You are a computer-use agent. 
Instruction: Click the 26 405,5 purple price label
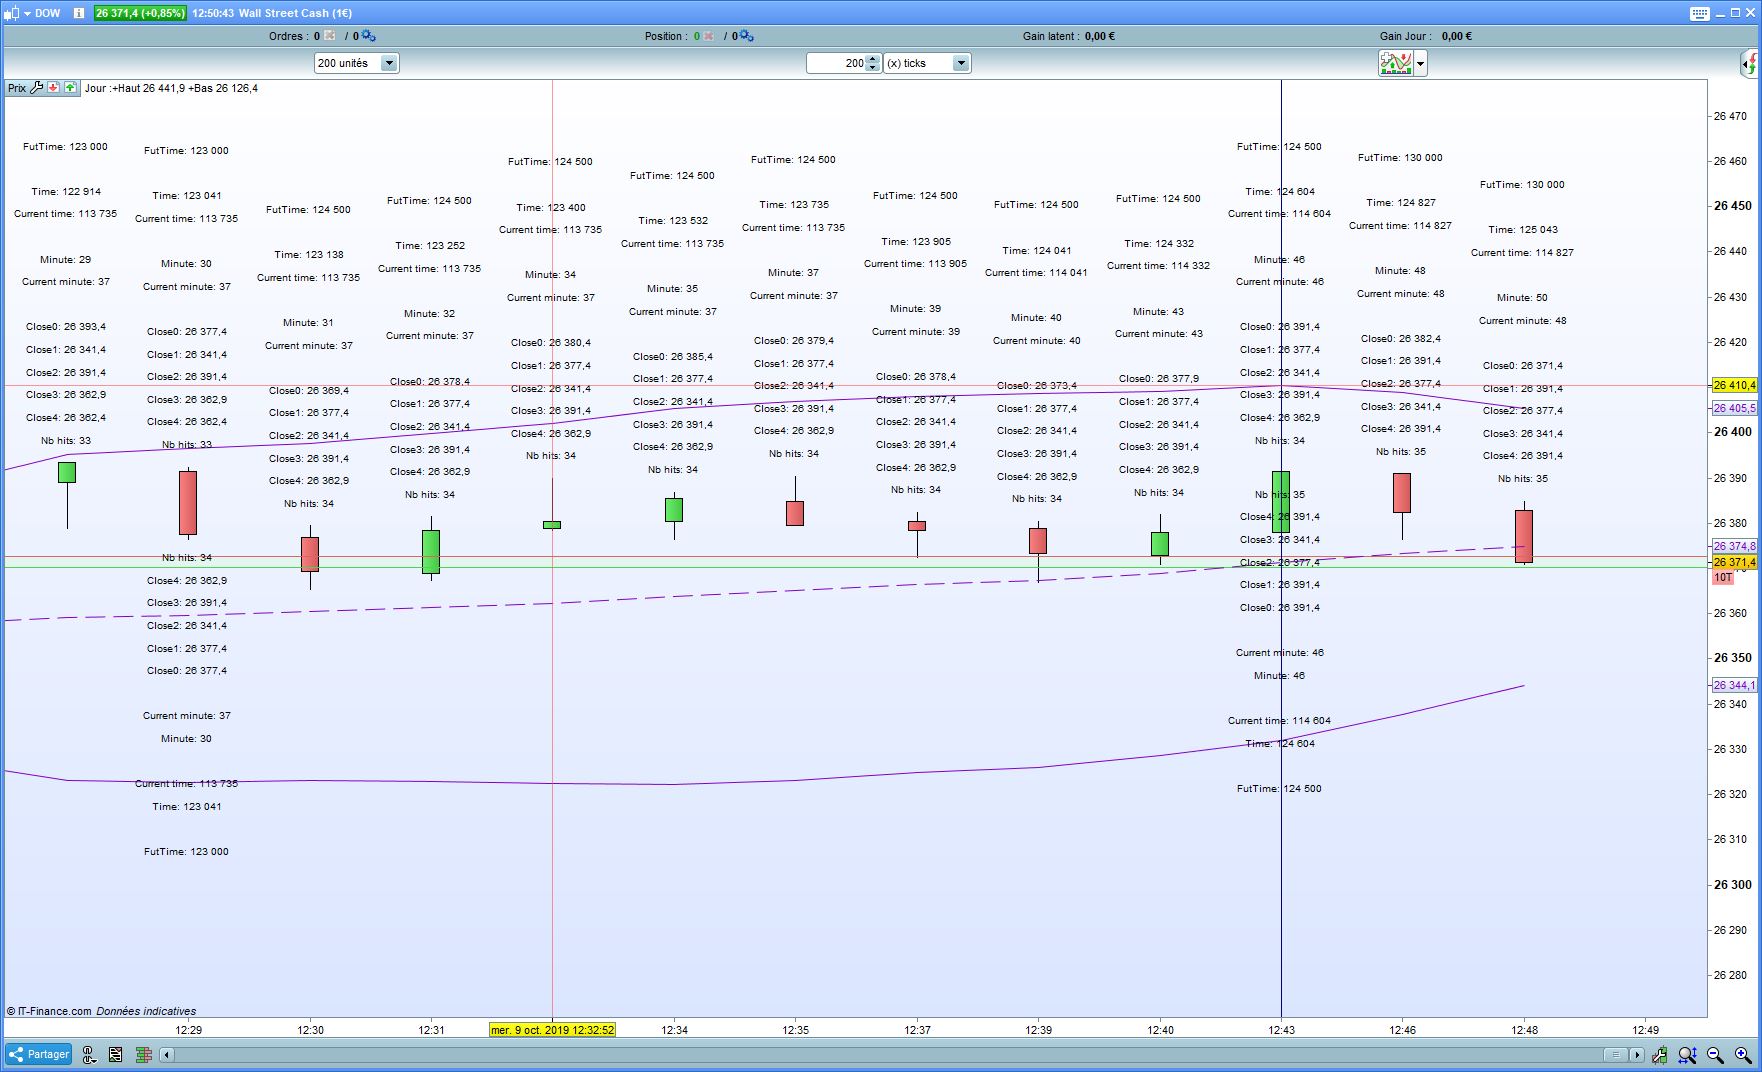(1734, 408)
